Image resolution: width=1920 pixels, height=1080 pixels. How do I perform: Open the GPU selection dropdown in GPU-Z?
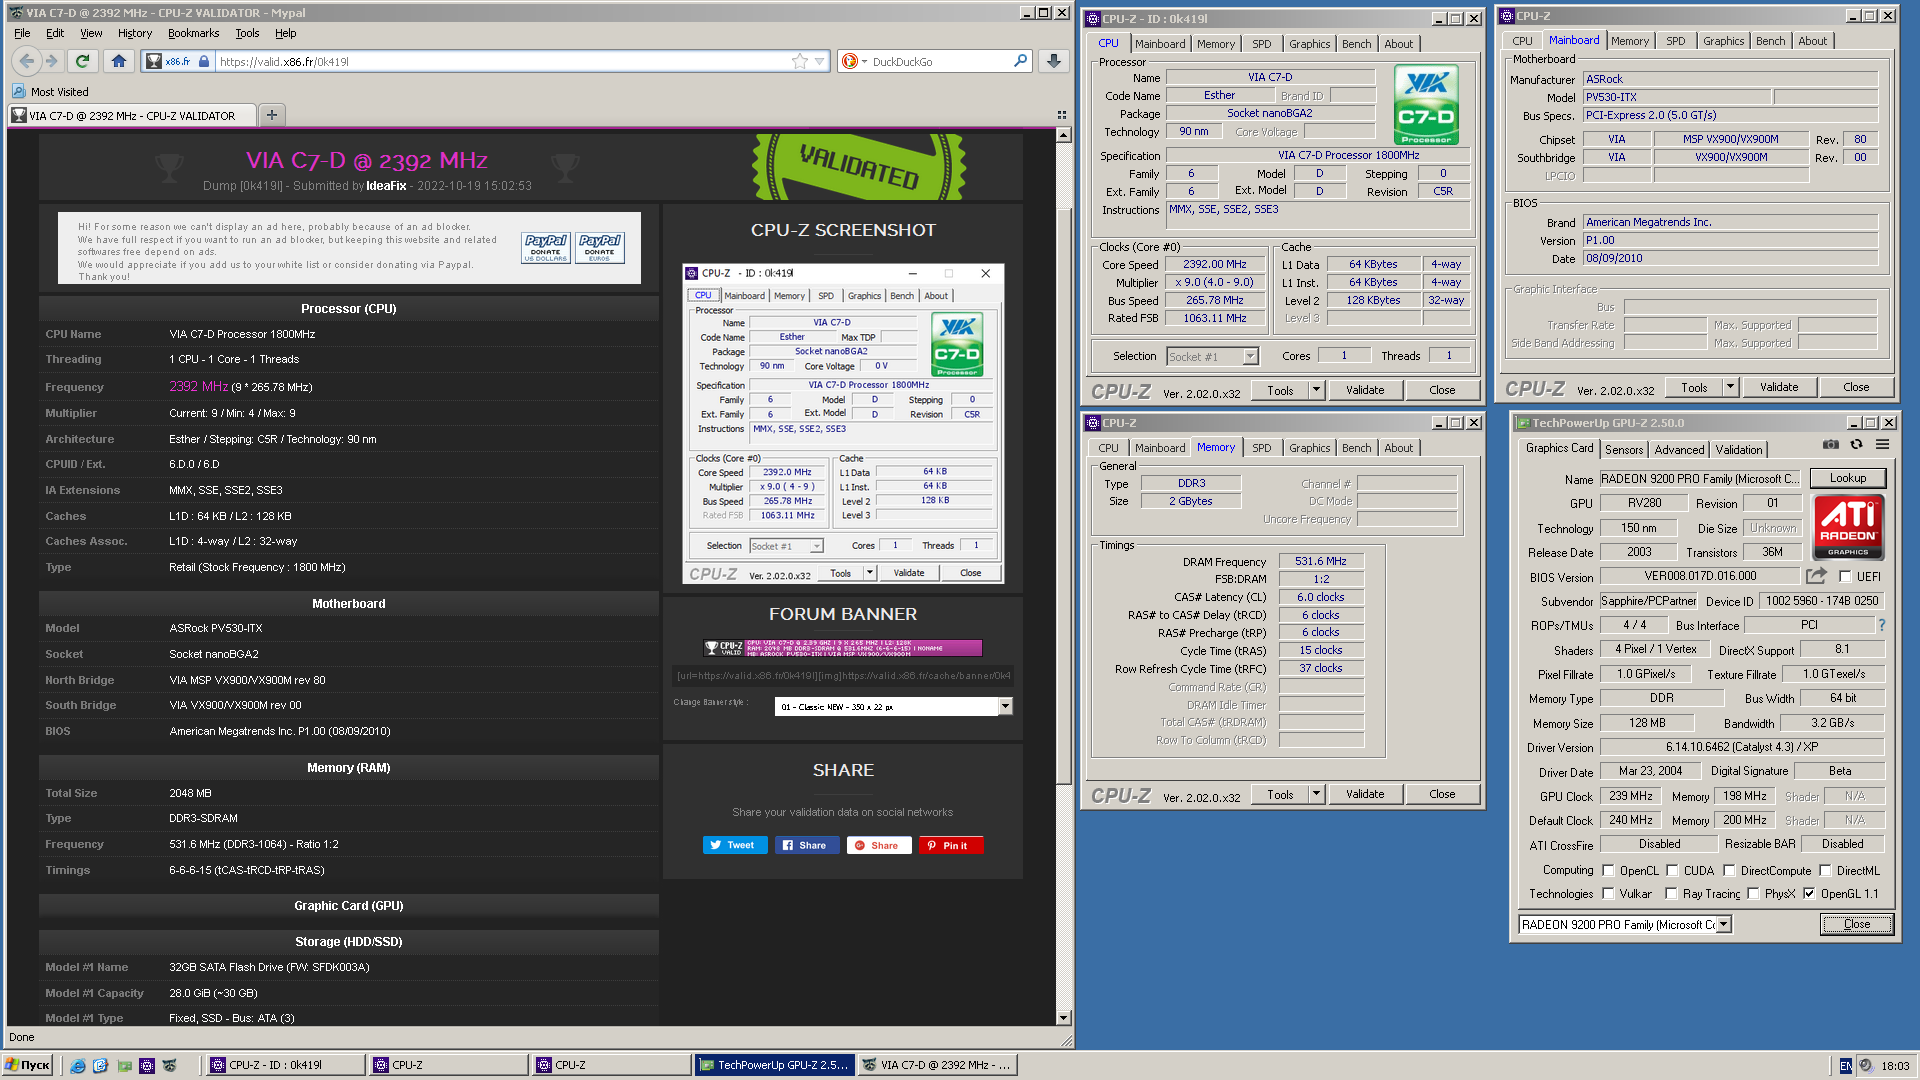point(1723,925)
